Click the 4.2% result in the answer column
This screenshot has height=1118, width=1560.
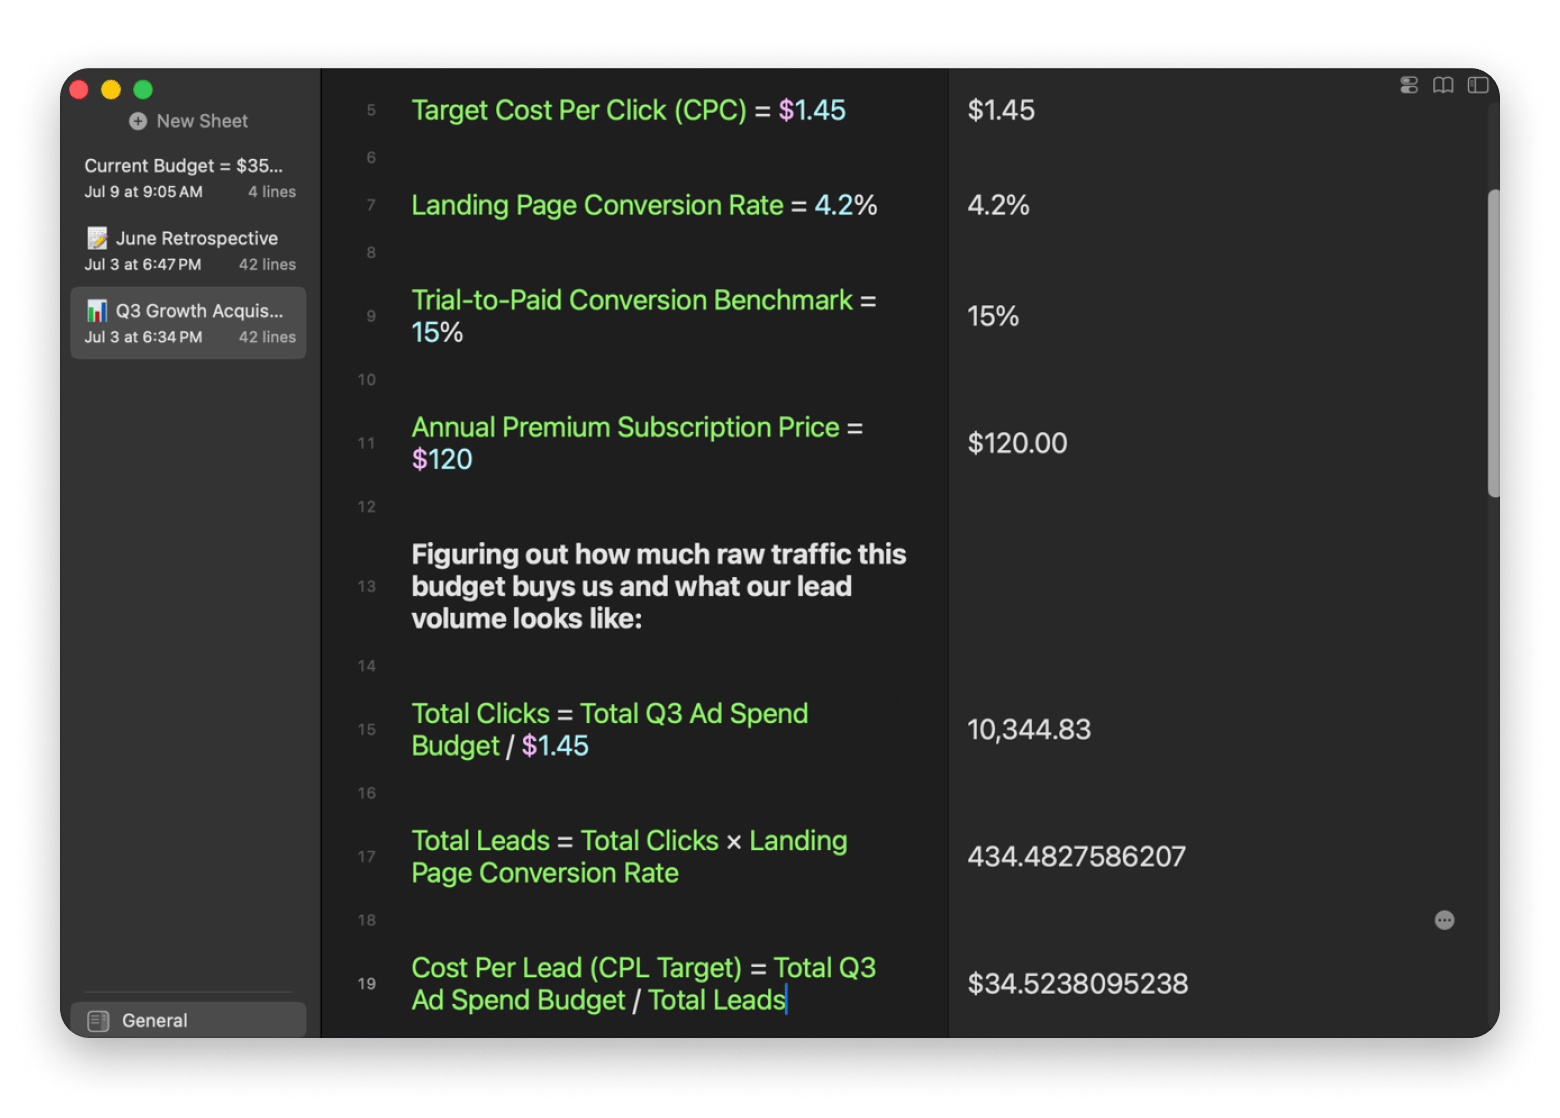click(998, 205)
